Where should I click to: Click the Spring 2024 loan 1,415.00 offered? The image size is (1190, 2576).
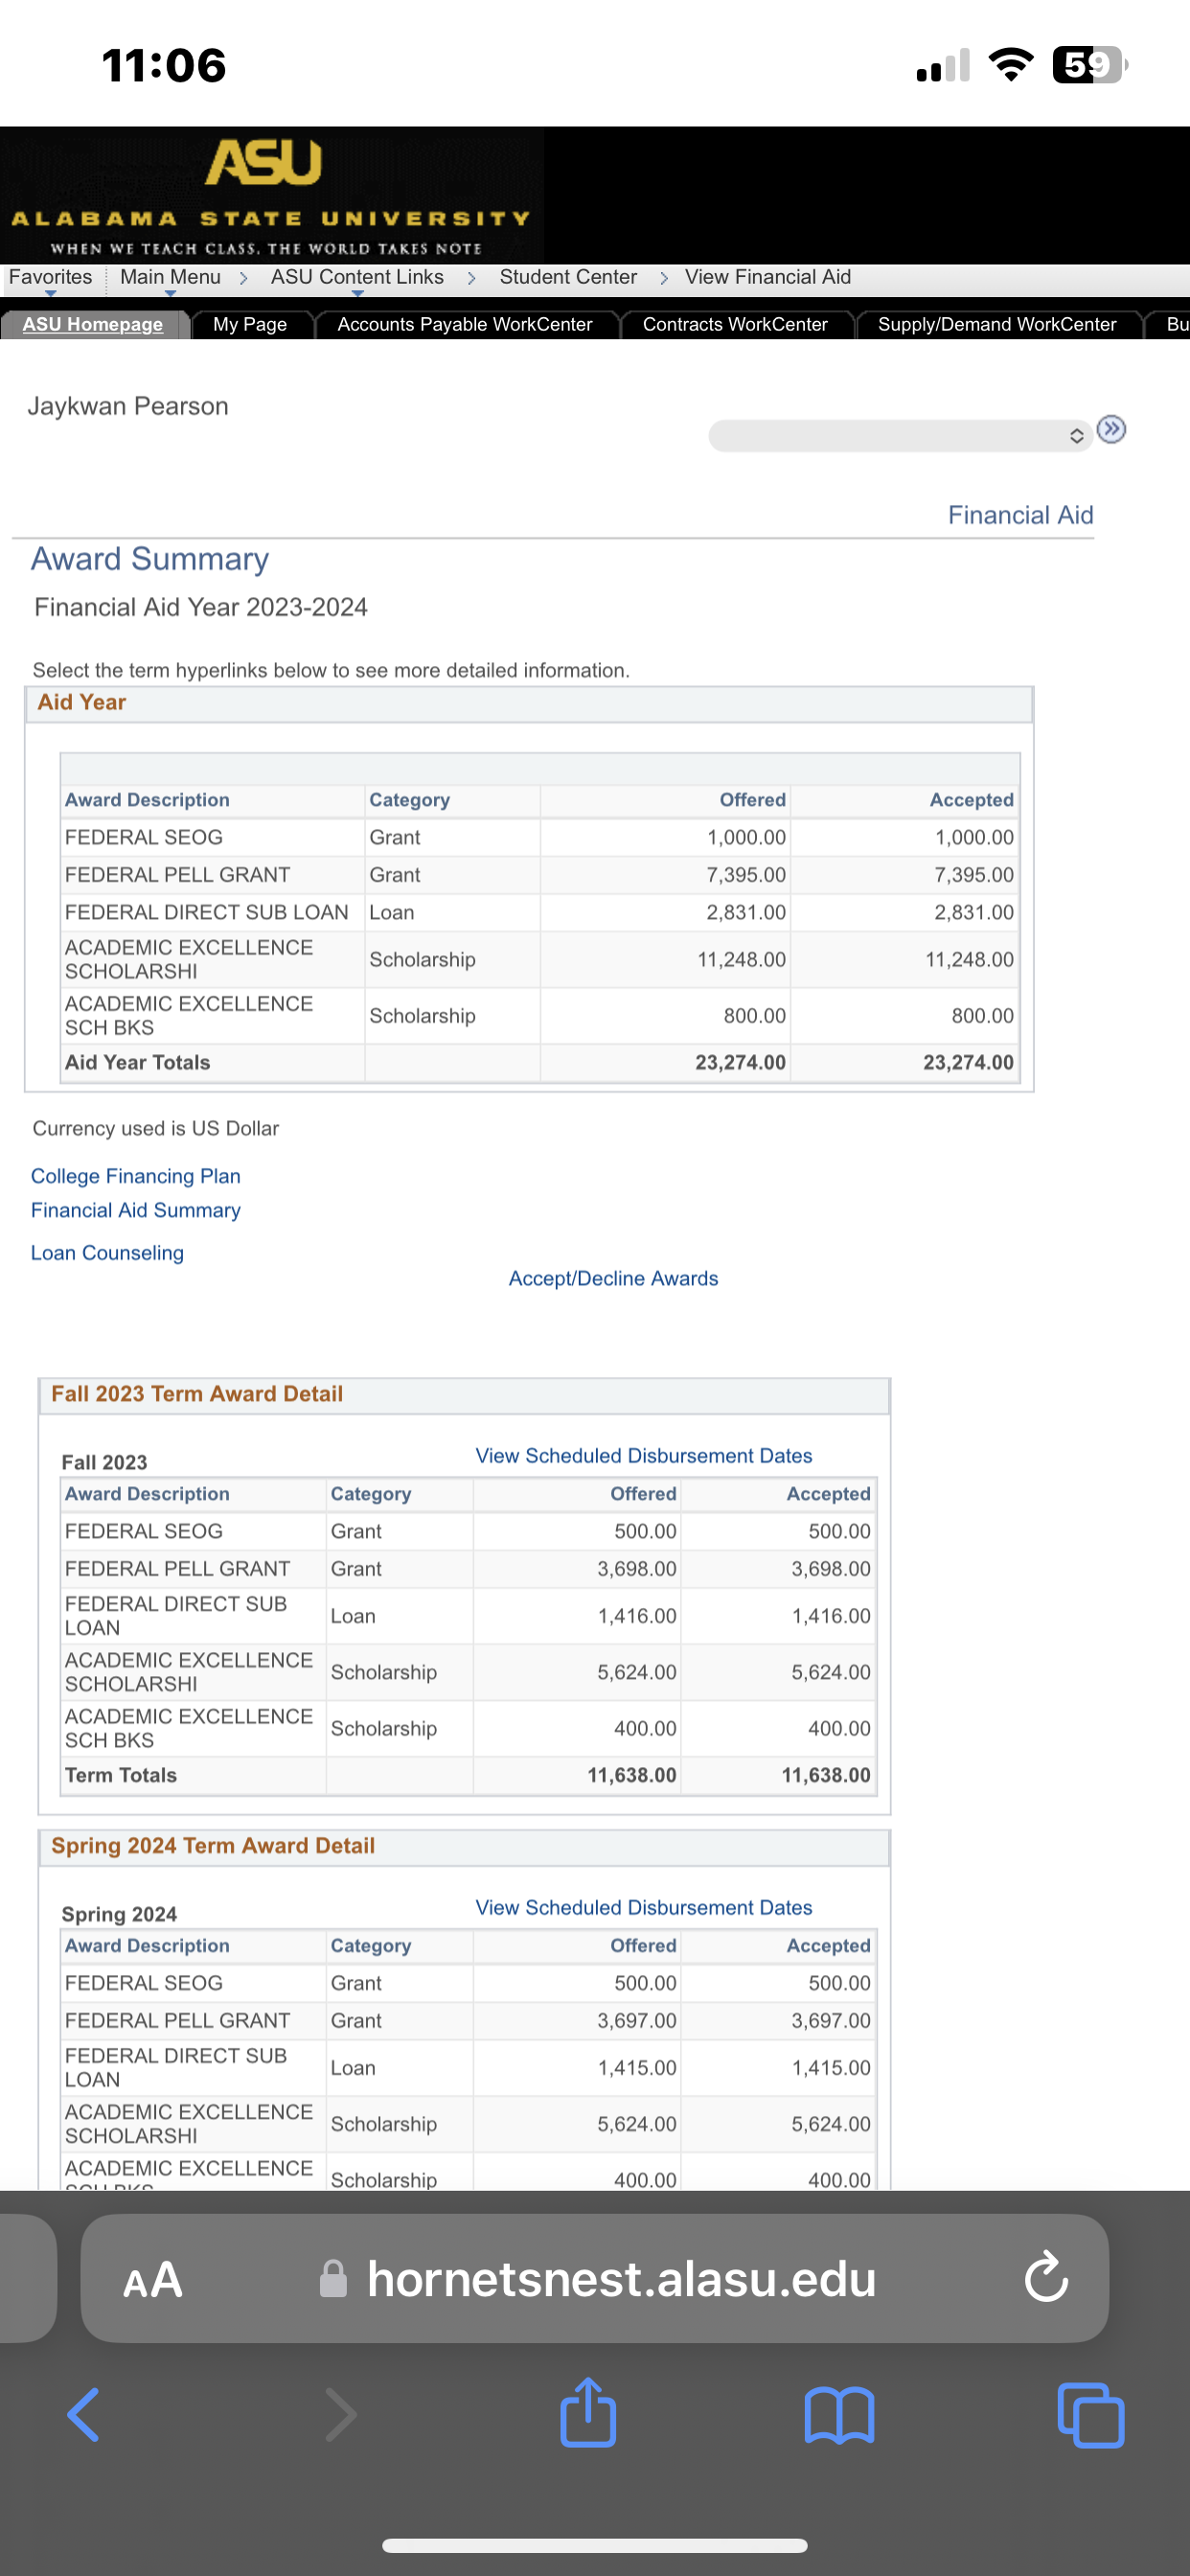[637, 2068]
